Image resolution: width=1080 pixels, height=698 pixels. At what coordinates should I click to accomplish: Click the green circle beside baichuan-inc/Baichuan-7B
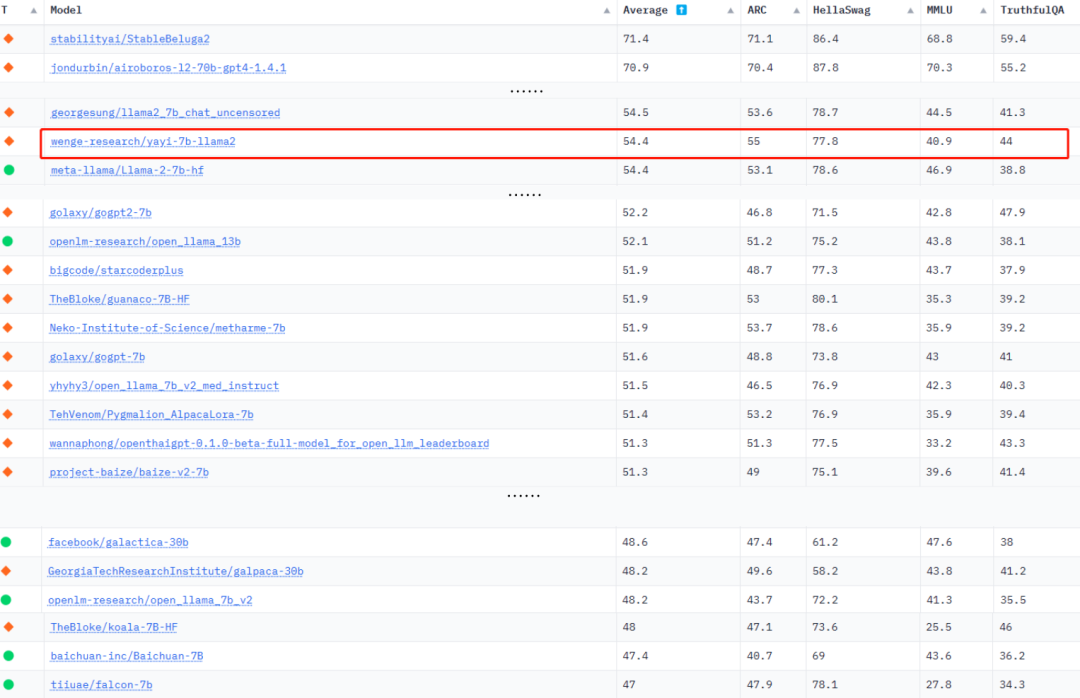coord(9,656)
